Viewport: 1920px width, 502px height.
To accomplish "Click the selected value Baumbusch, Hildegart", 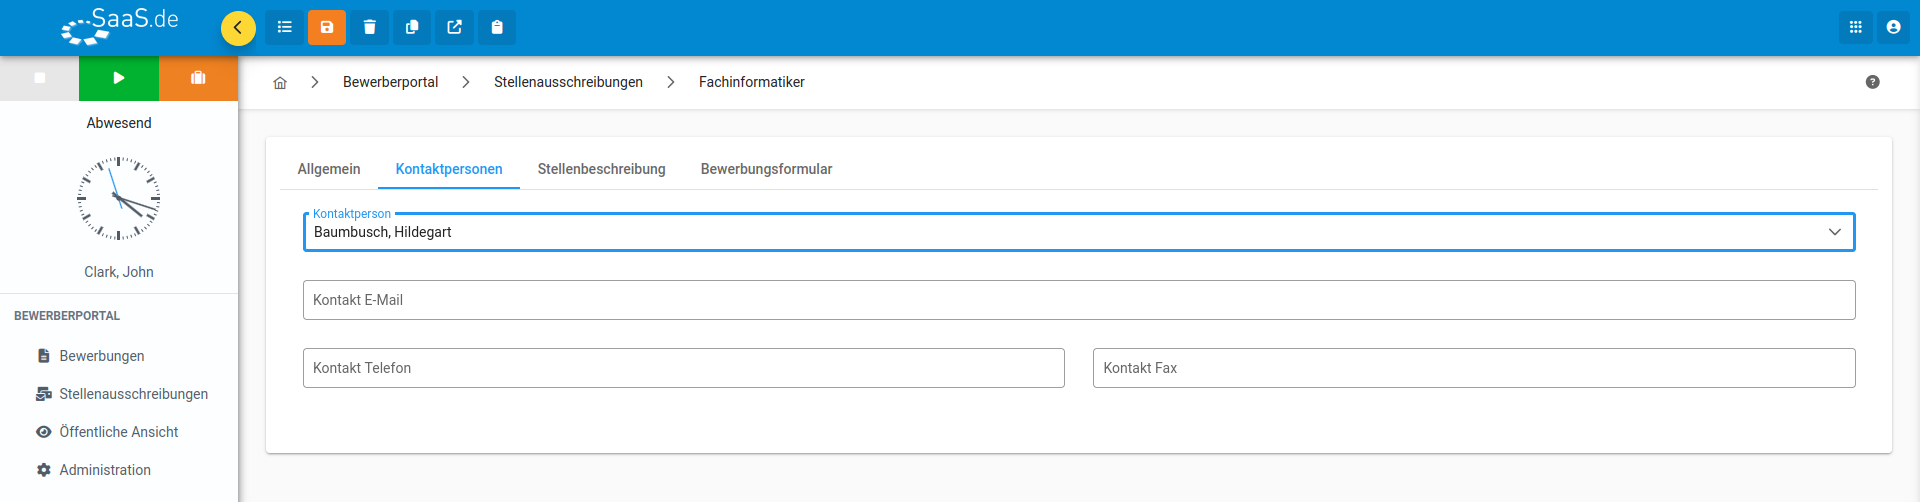I will [383, 232].
